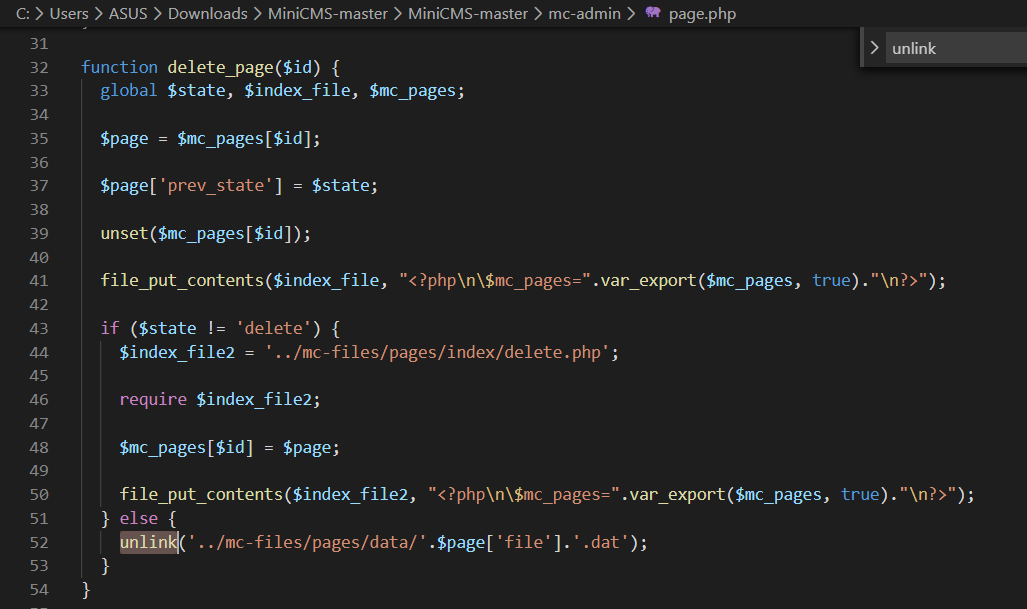Click the "unset" call on line 39
1027x609 pixels.
coord(124,234)
